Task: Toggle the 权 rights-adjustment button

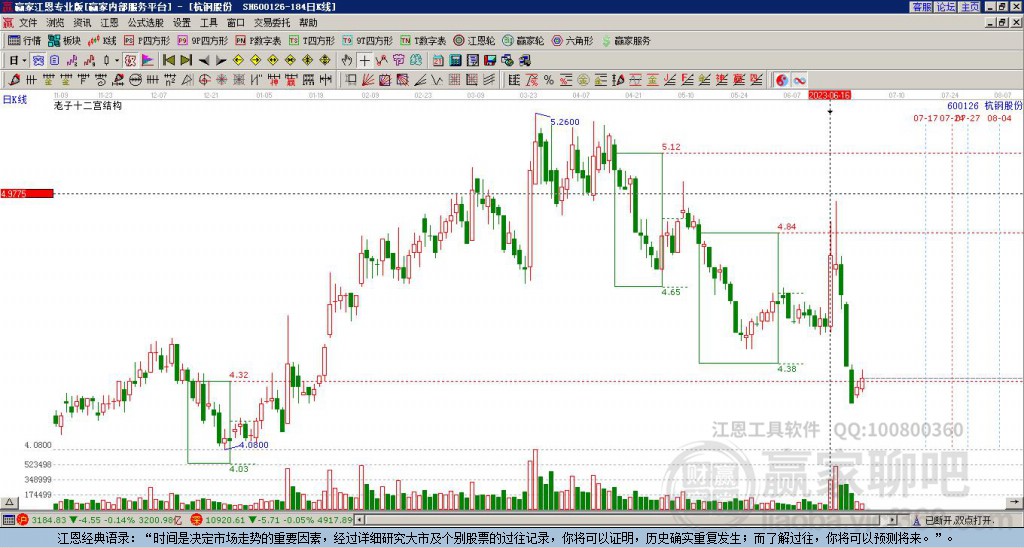Action: pos(130,61)
